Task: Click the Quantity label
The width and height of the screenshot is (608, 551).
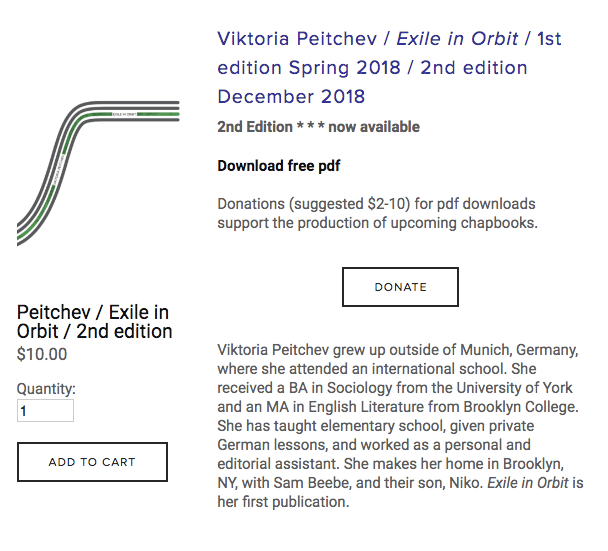Action: (x=47, y=389)
